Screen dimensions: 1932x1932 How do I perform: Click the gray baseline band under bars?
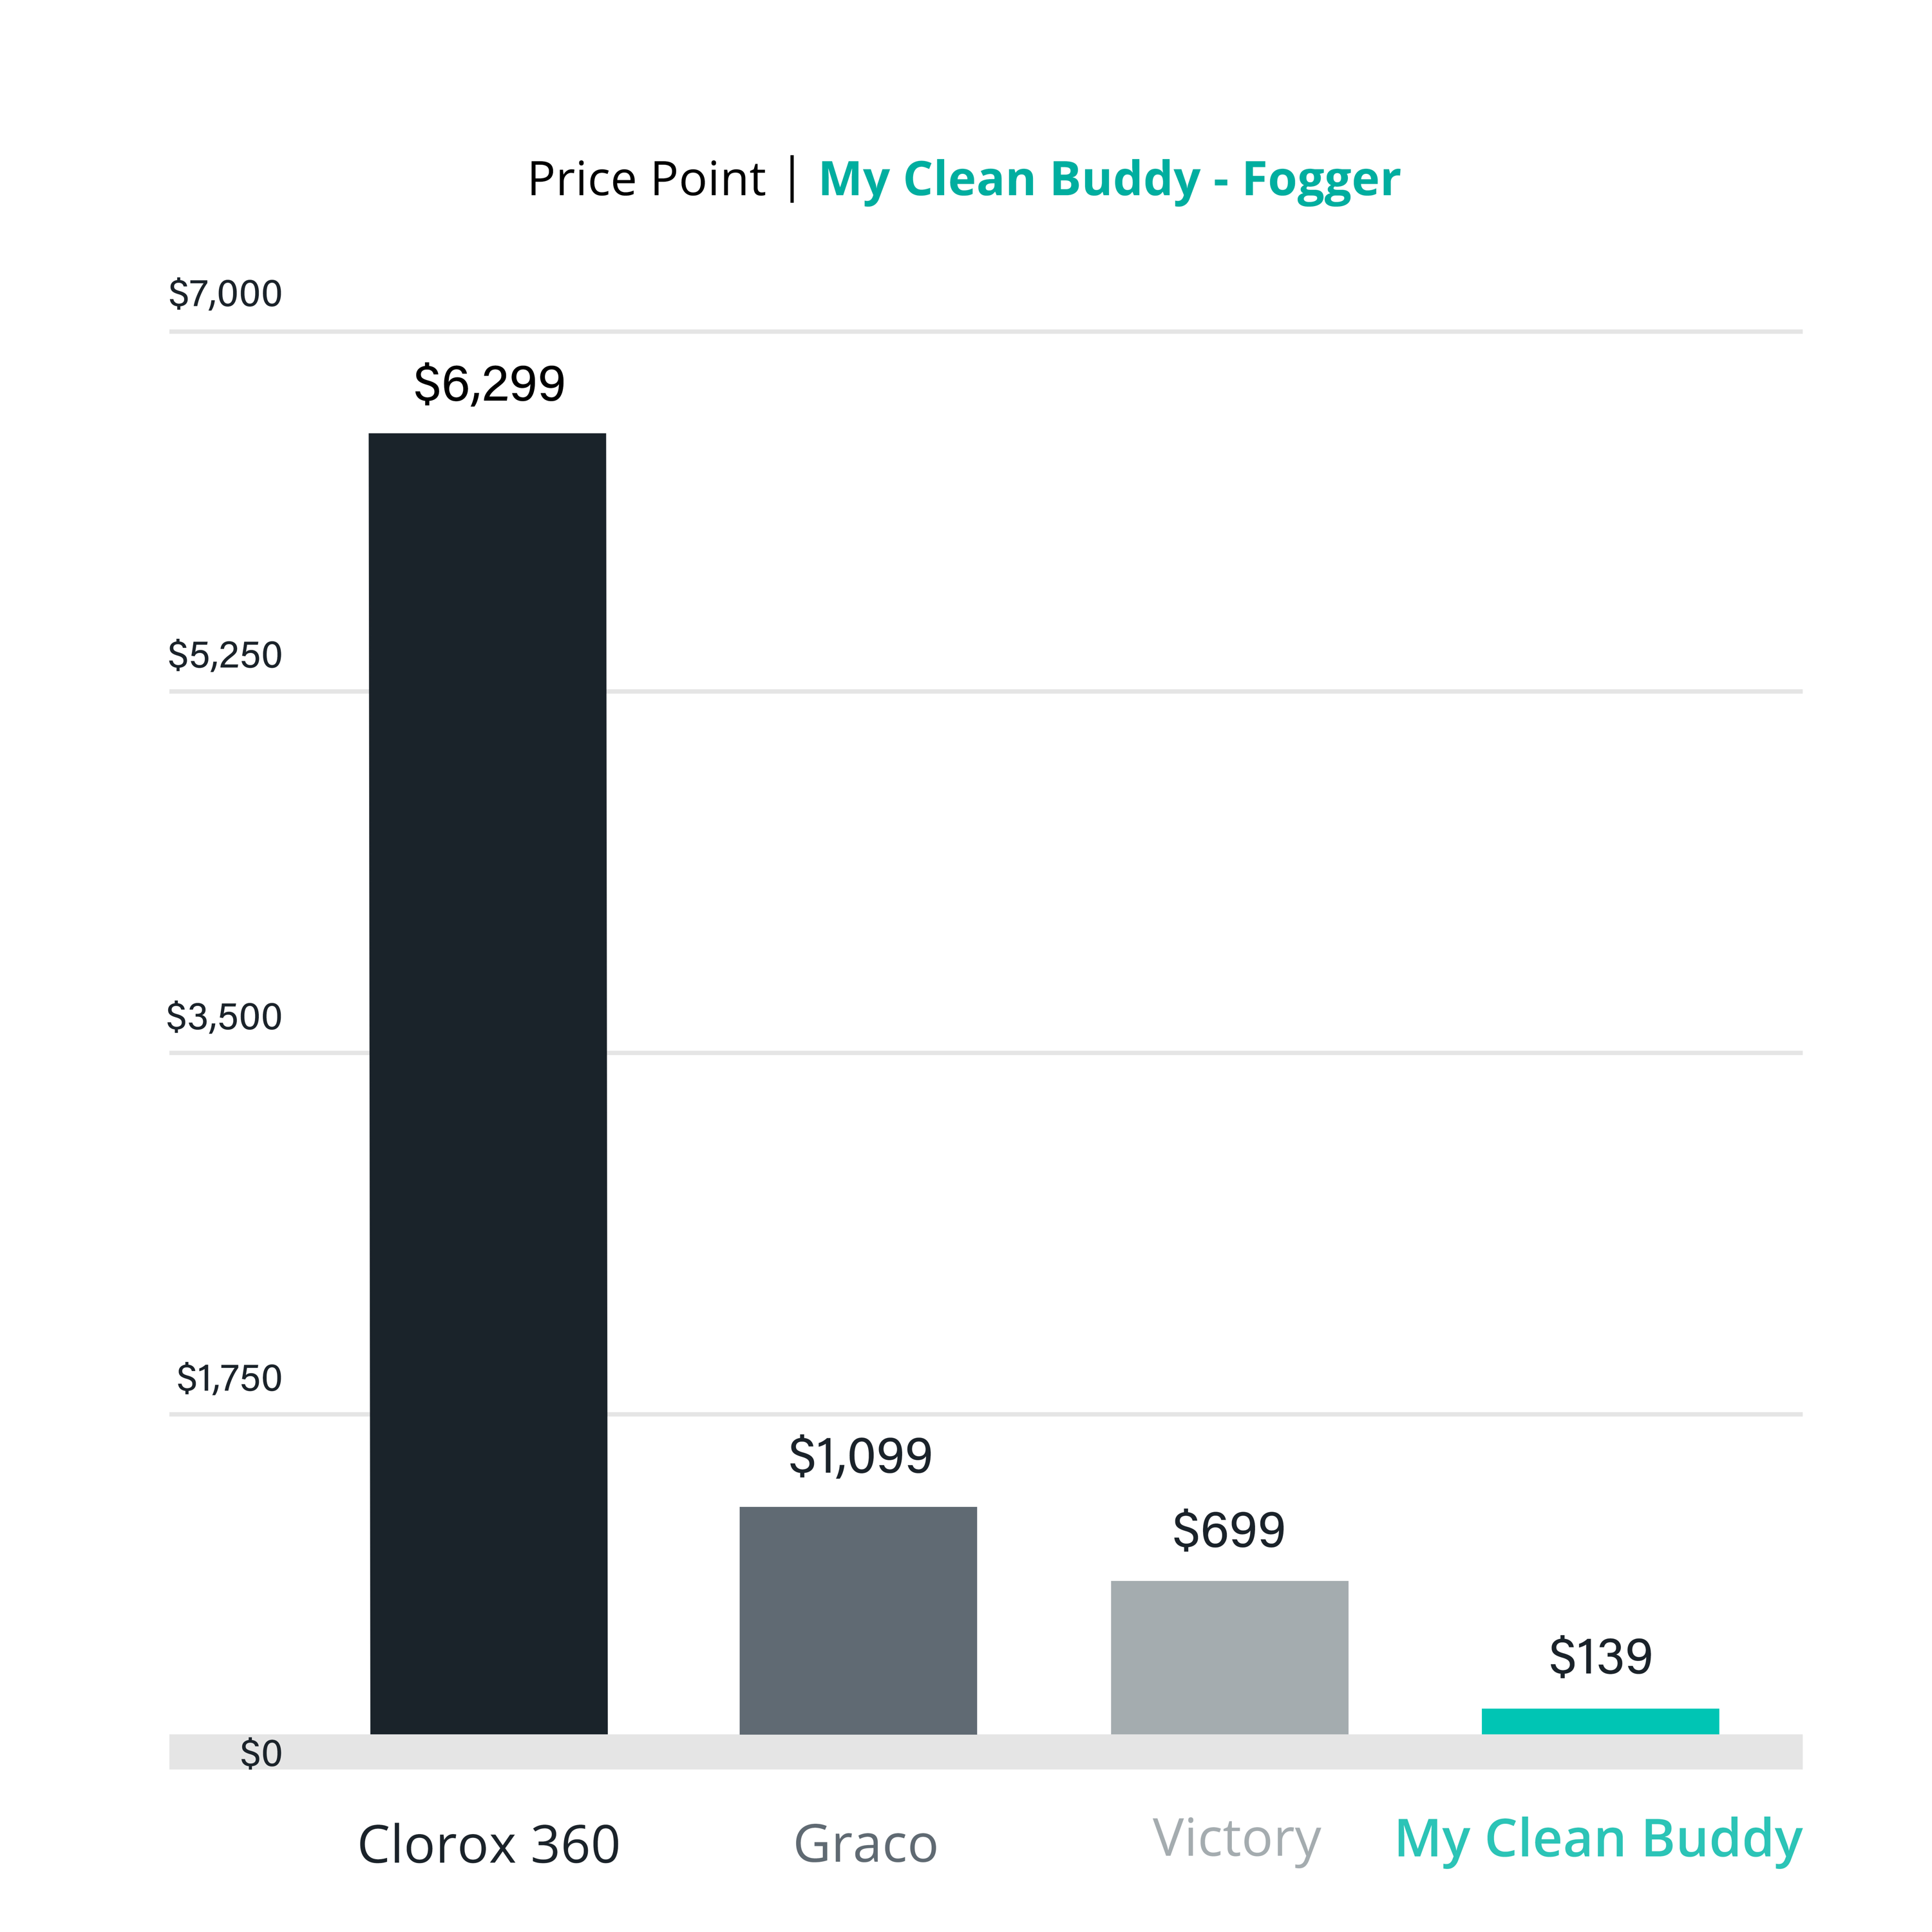coord(986,1752)
